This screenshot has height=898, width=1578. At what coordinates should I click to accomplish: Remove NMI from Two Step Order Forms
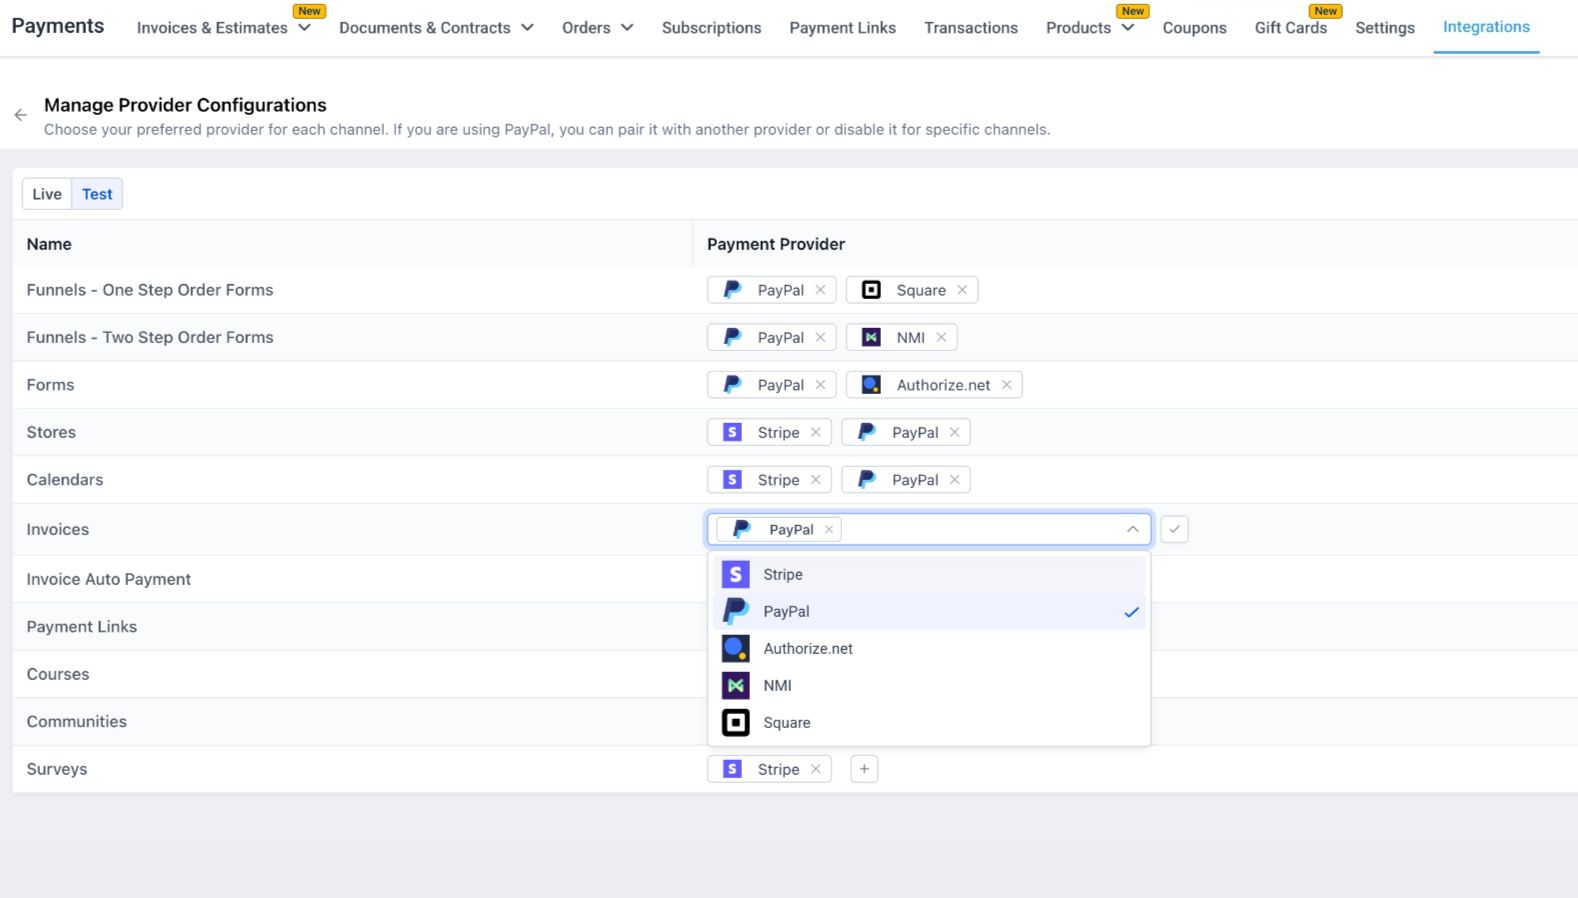[x=941, y=337]
